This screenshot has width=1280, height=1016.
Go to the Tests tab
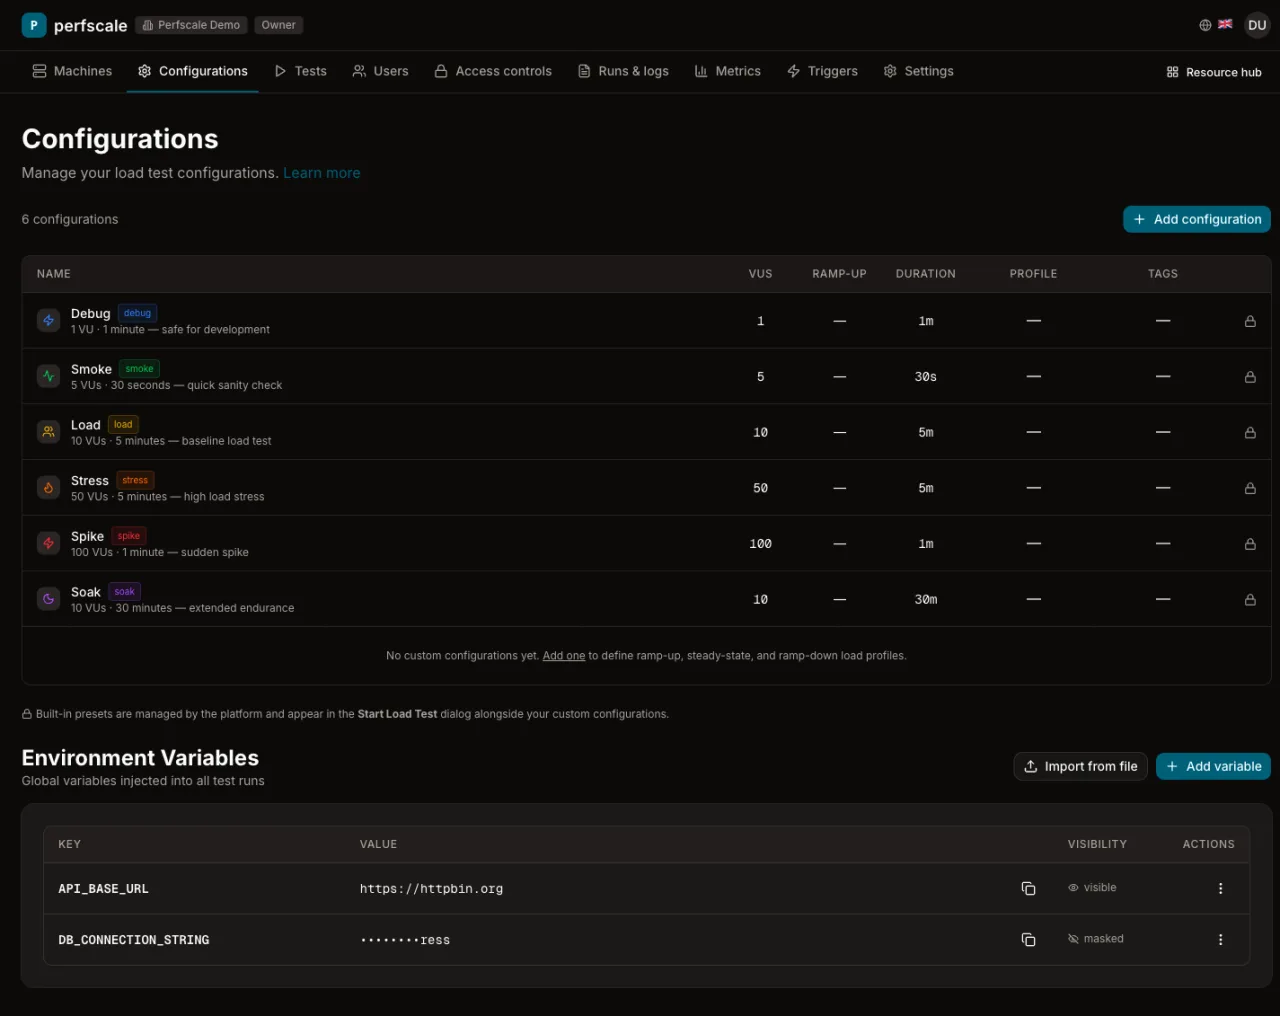(301, 71)
